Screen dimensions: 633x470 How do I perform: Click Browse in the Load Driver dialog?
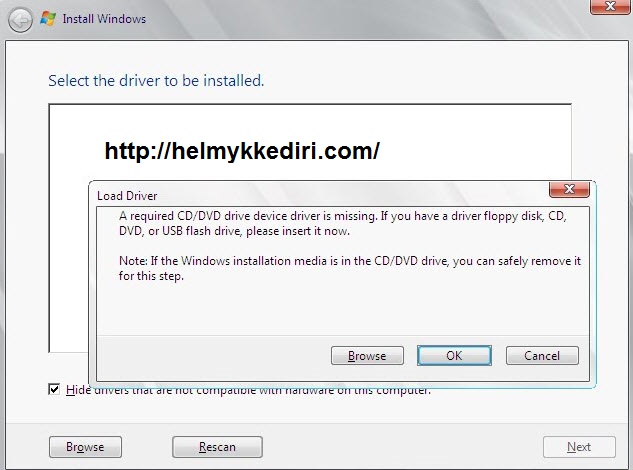367,356
